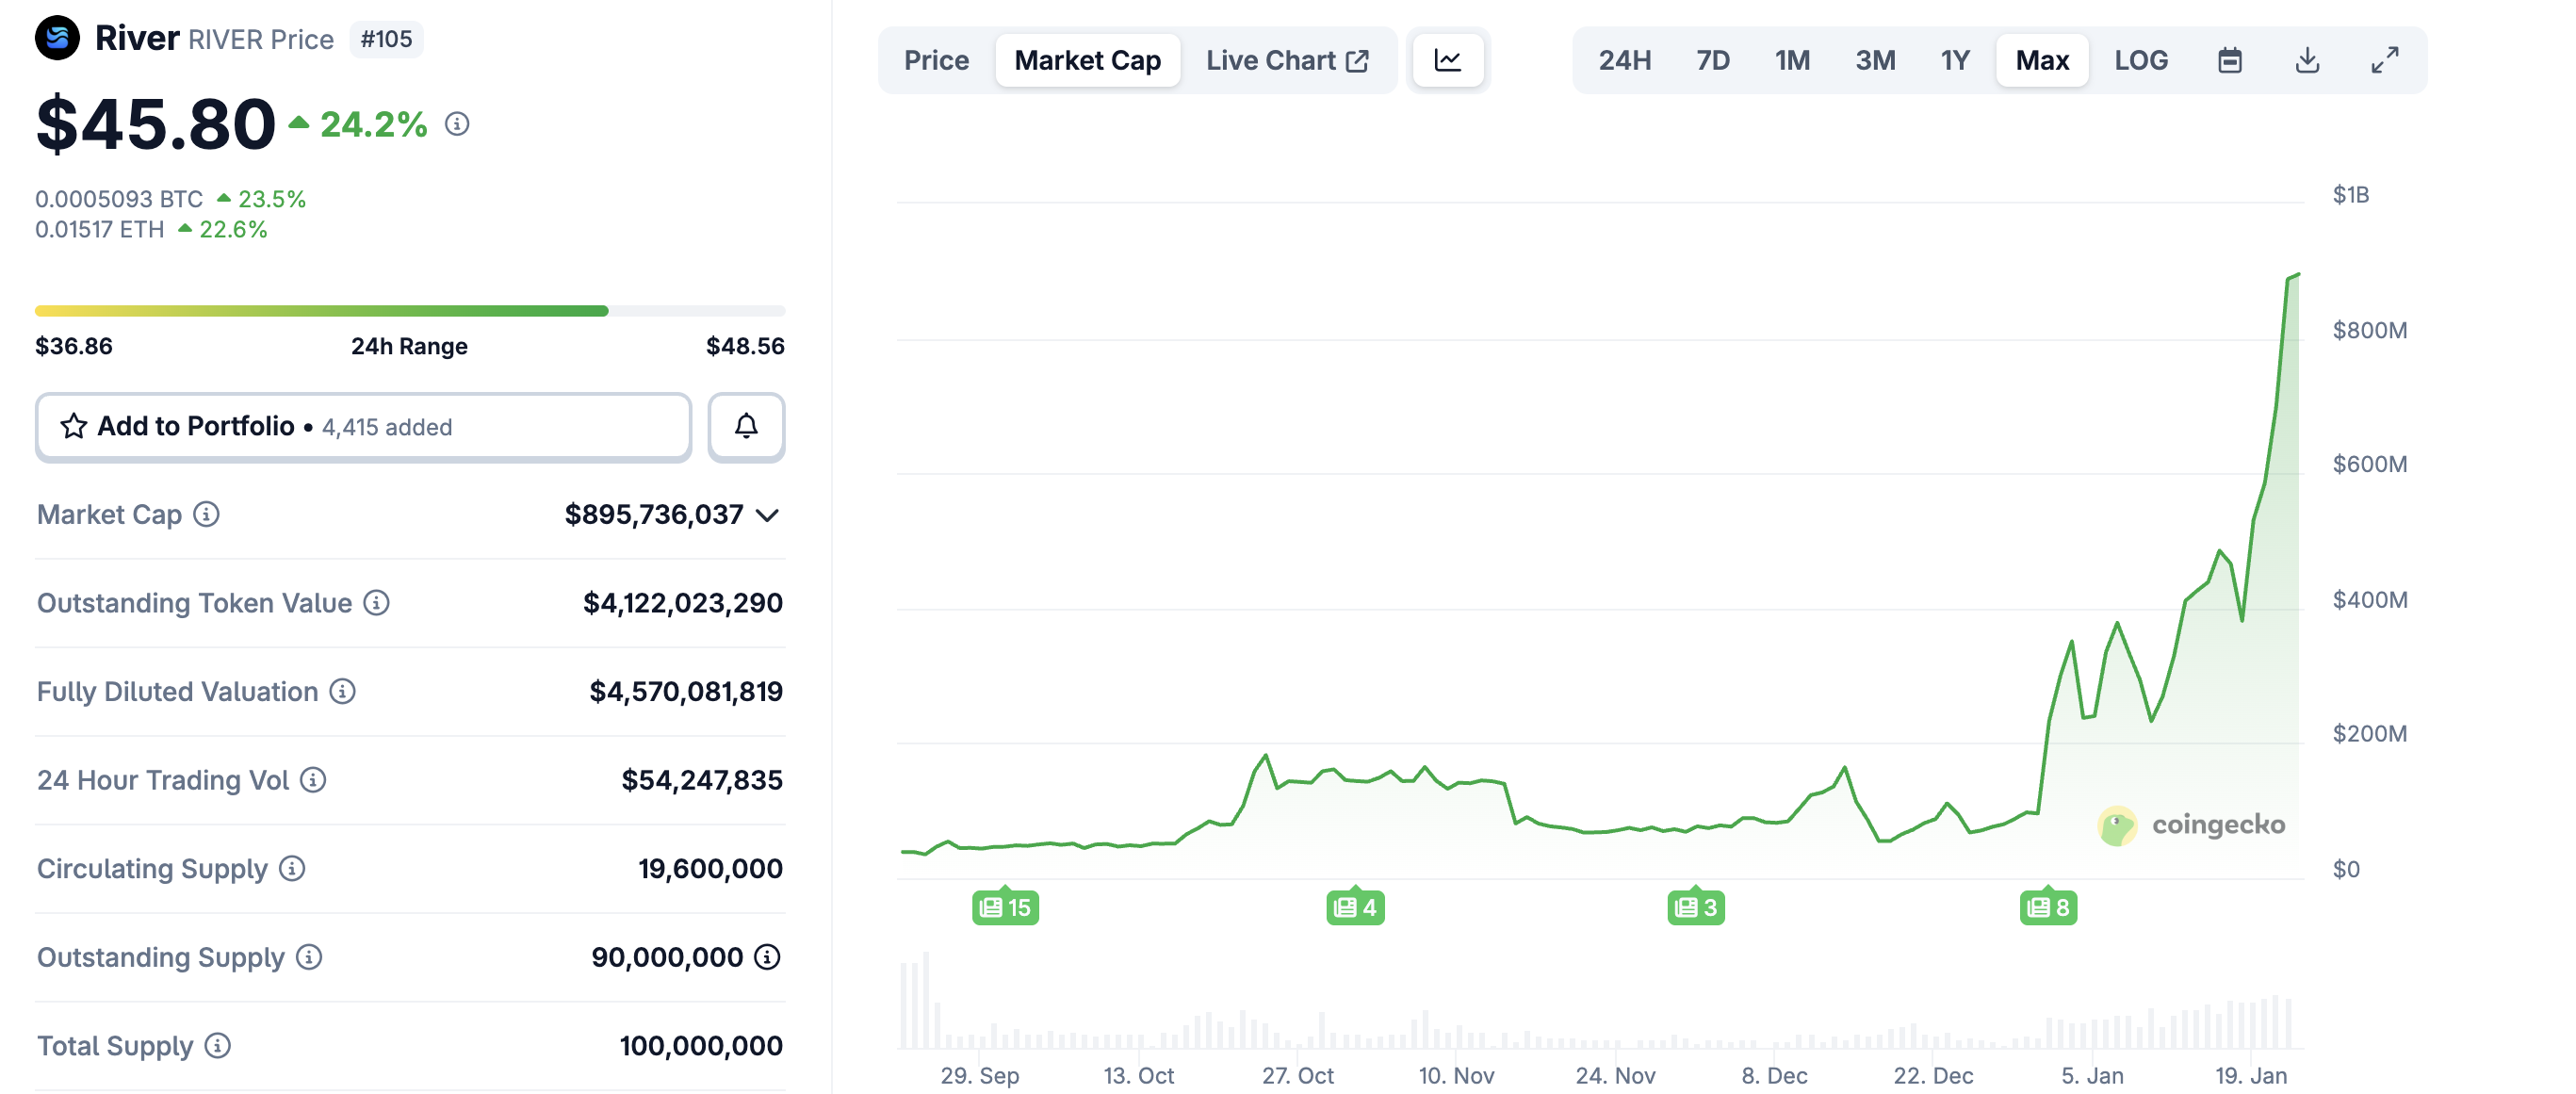
Task: Select the 1Y time range
Action: [x=1954, y=61]
